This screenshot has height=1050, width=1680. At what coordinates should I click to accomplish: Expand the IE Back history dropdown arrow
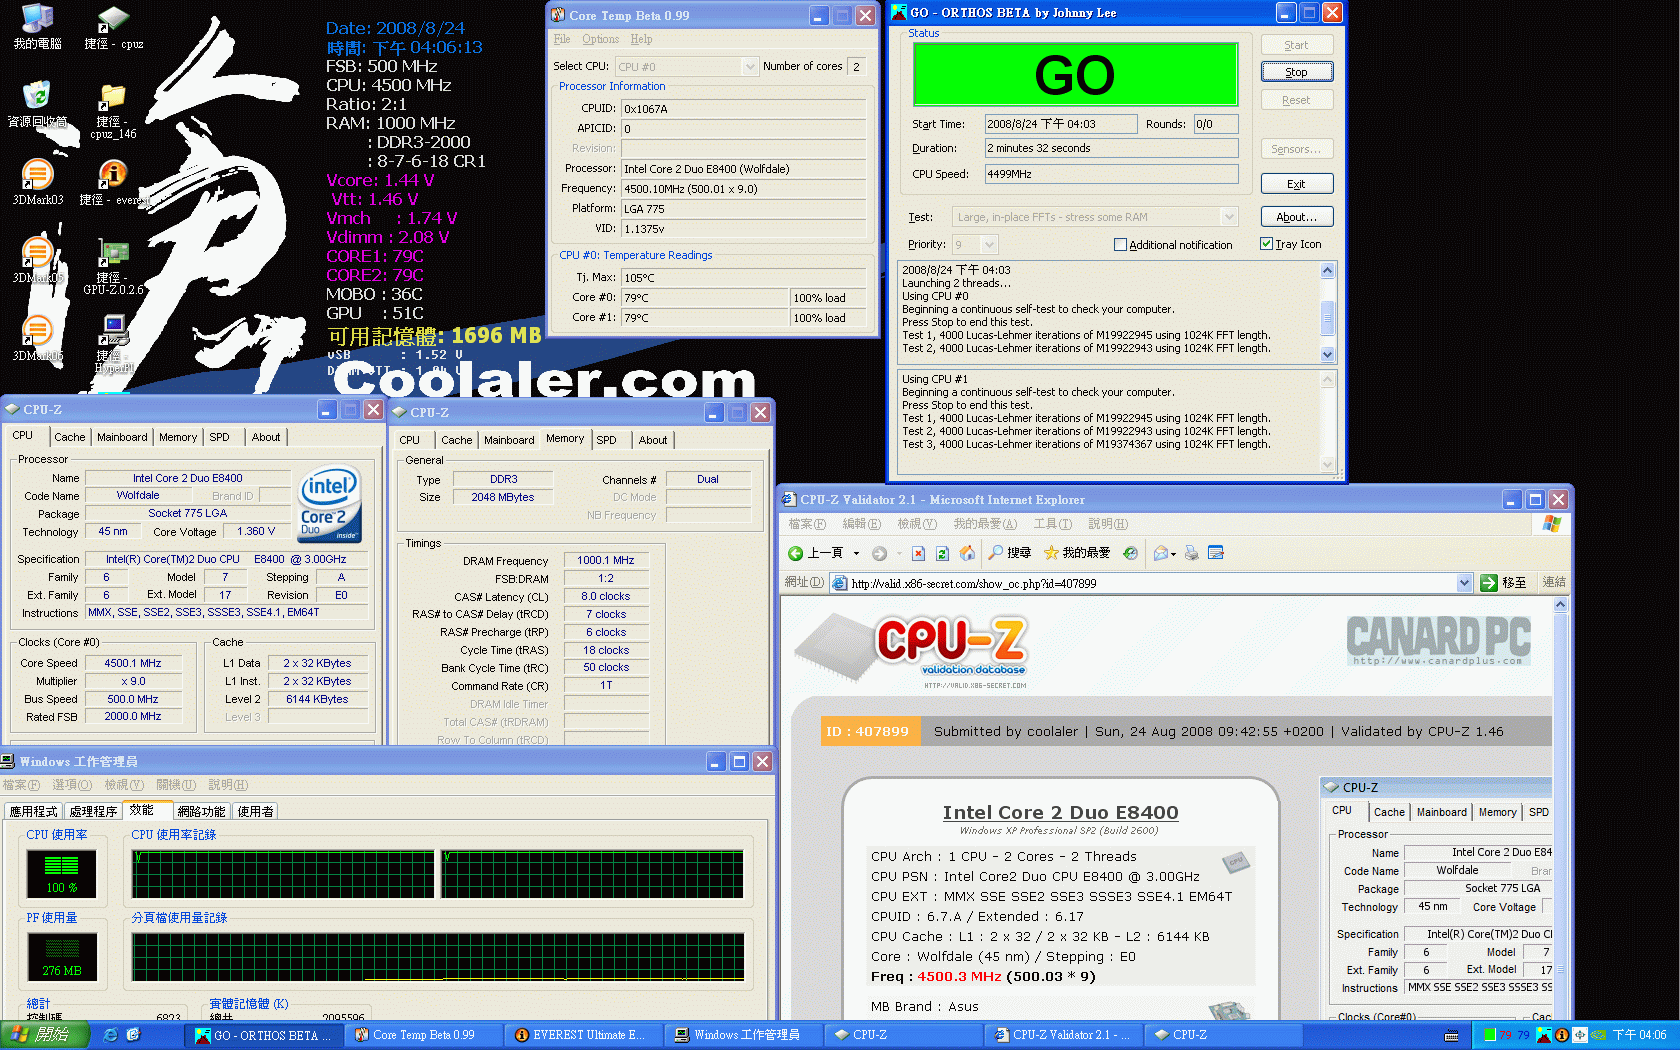pyautogui.click(x=856, y=553)
